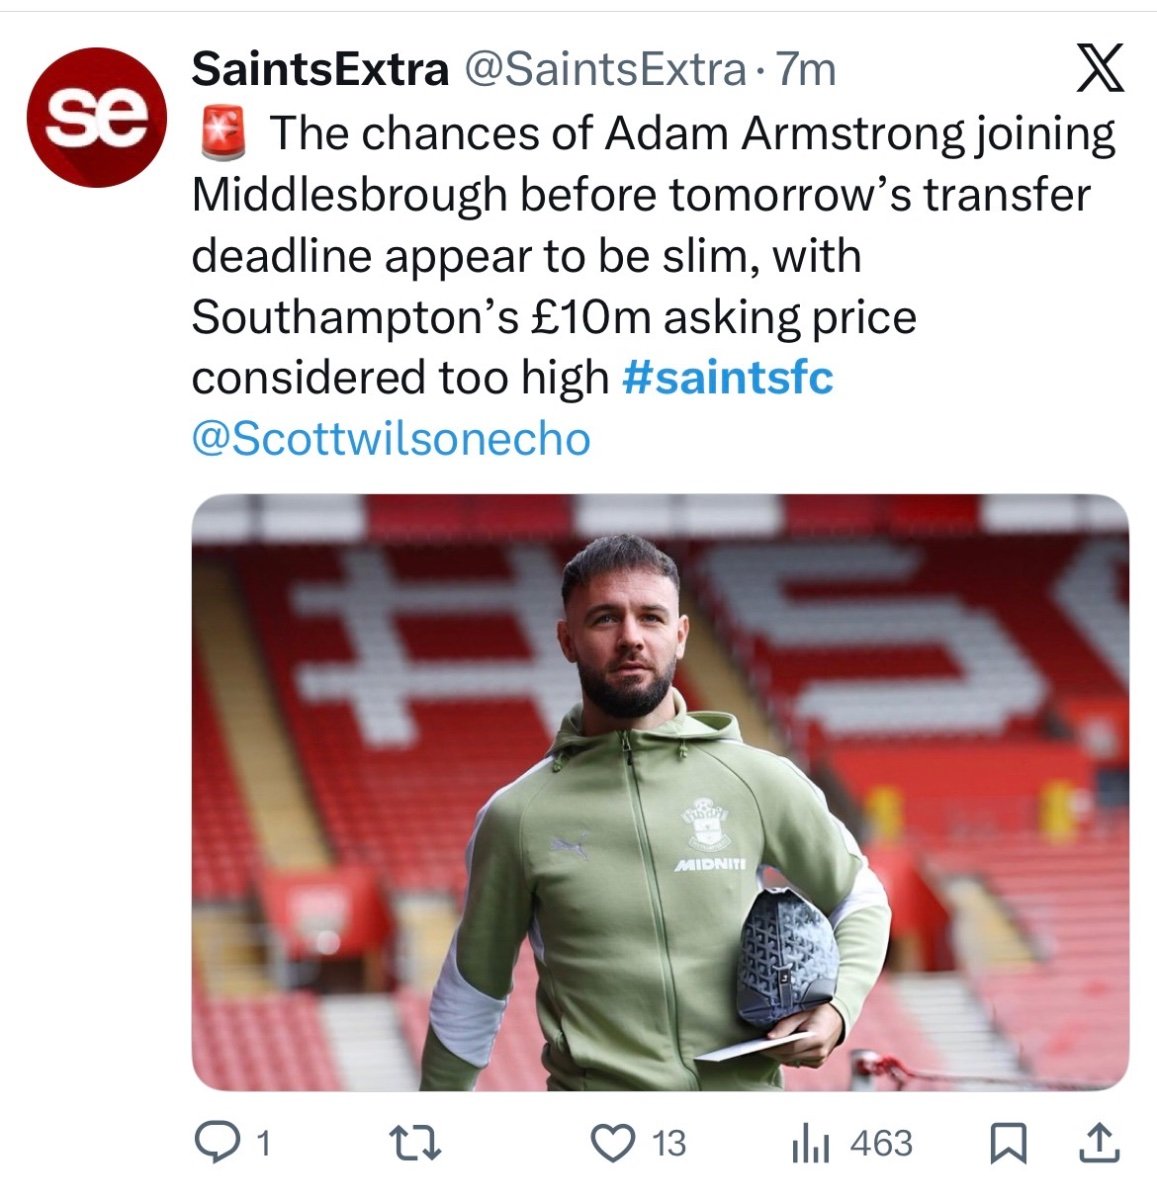Click the X logo in the tweet corner

1100,70
